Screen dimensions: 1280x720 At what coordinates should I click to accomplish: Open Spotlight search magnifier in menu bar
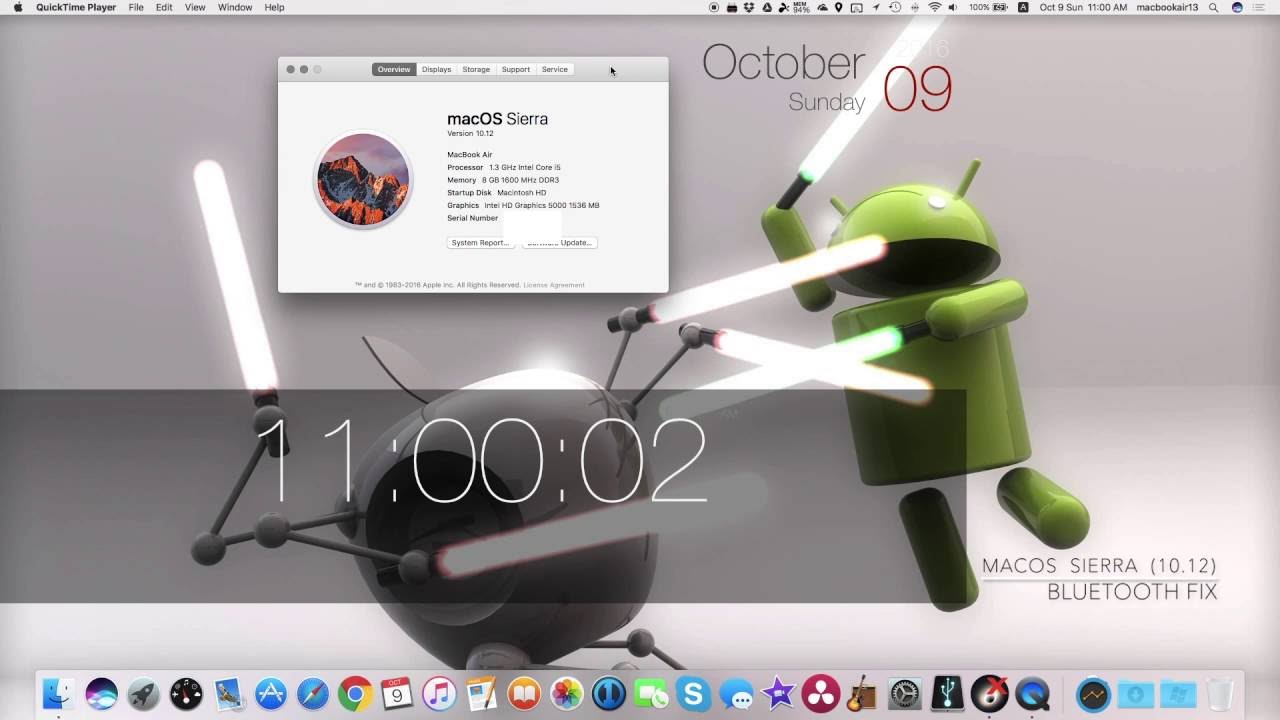[1214, 7]
